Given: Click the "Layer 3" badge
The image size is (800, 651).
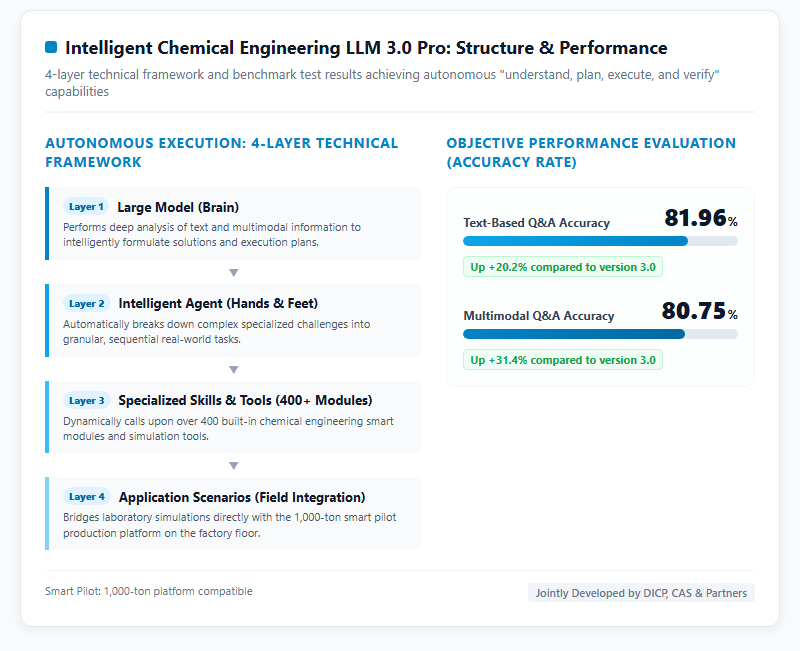Looking at the screenshot, I should click(86, 400).
